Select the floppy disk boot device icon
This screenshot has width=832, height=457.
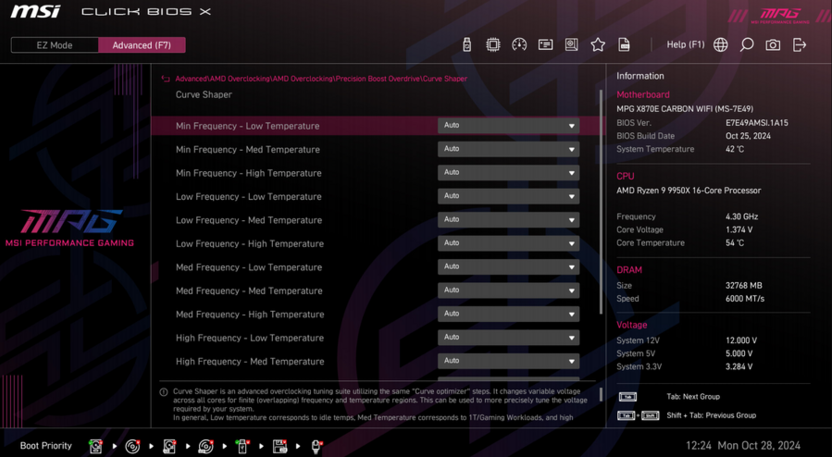[280, 446]
